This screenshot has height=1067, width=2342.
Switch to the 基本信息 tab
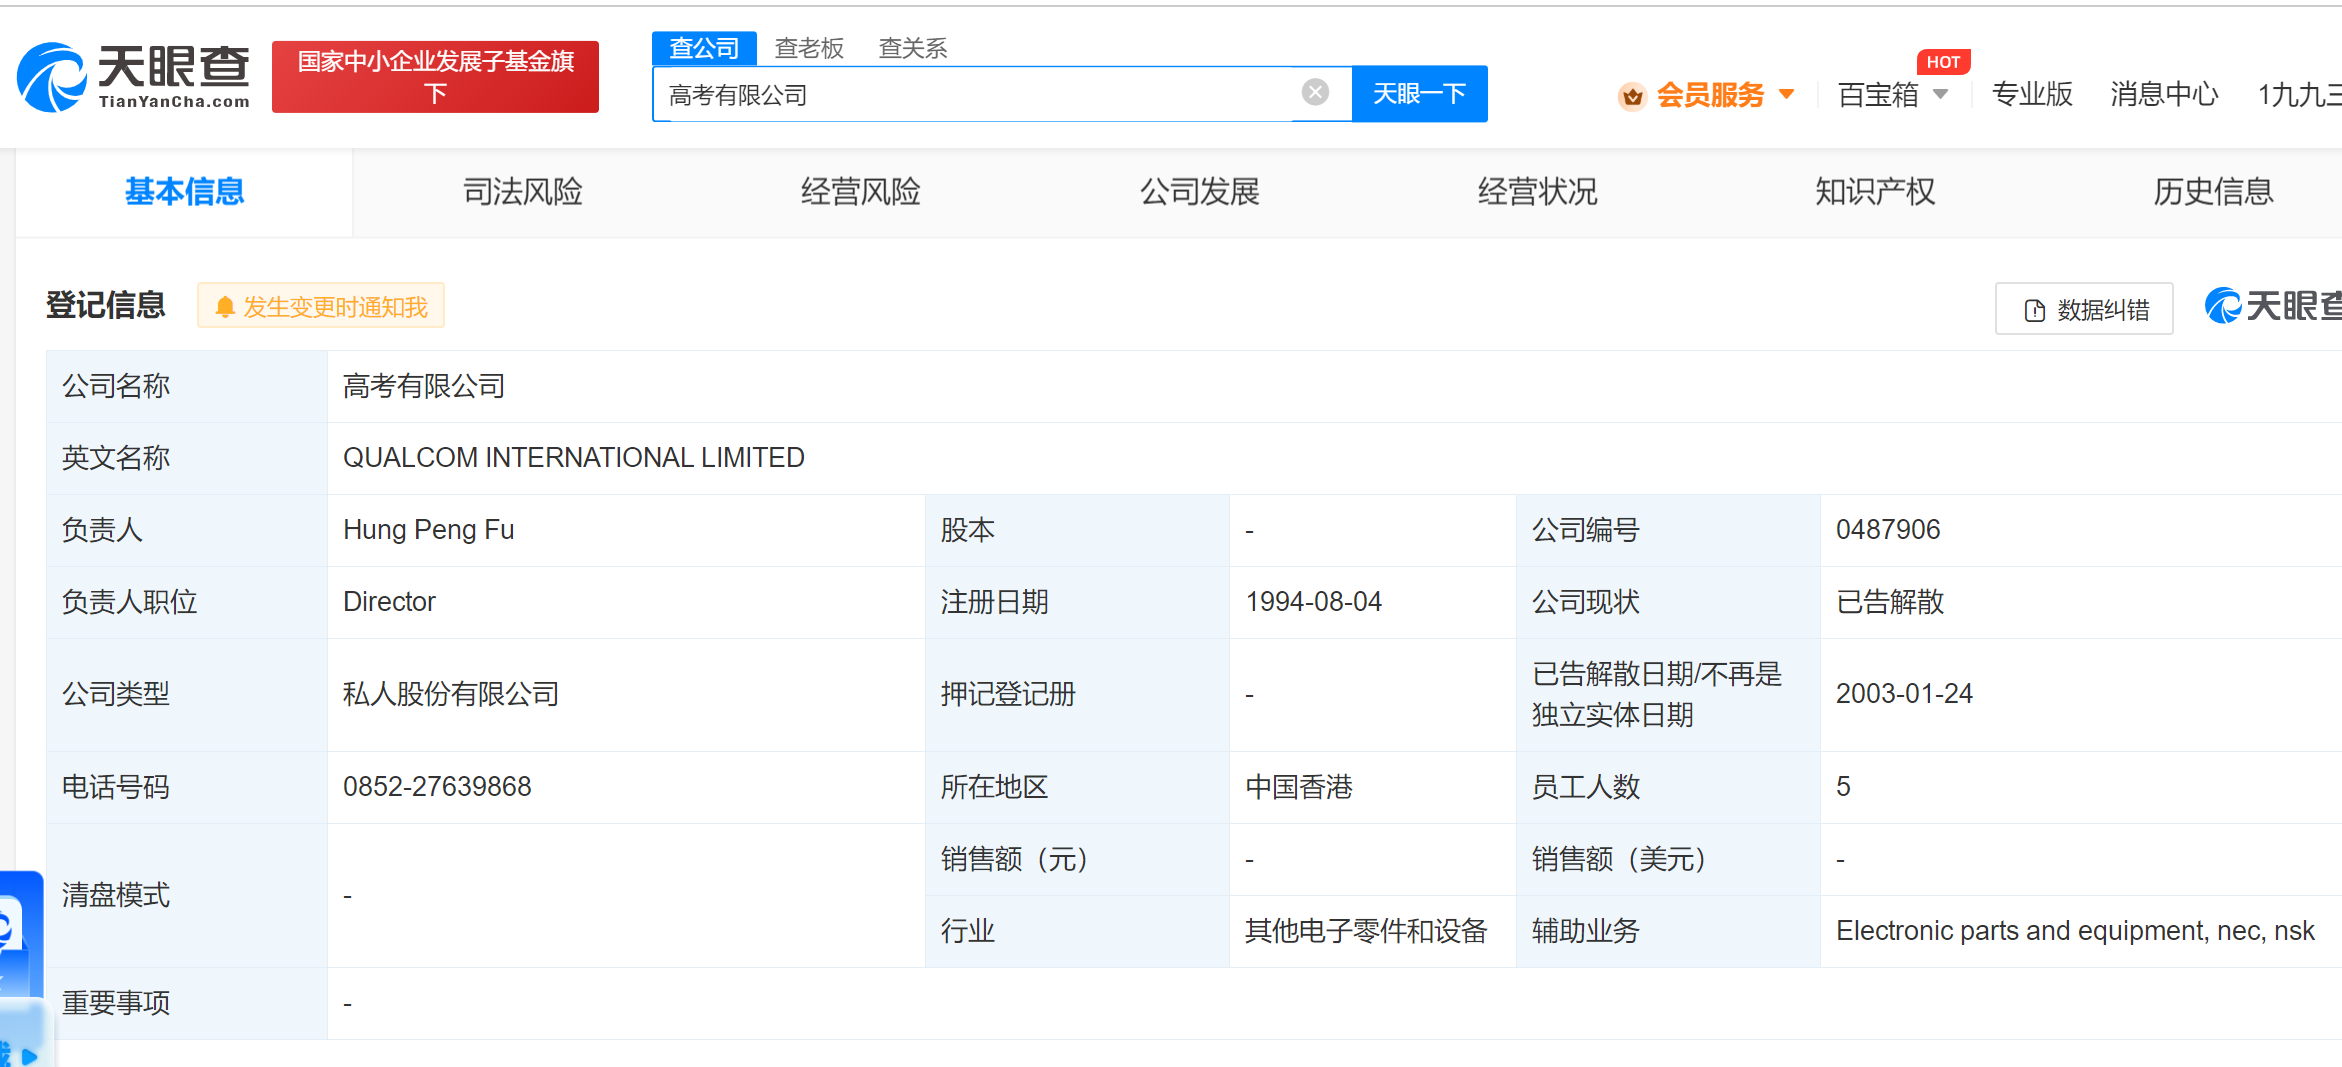(184, 192)
